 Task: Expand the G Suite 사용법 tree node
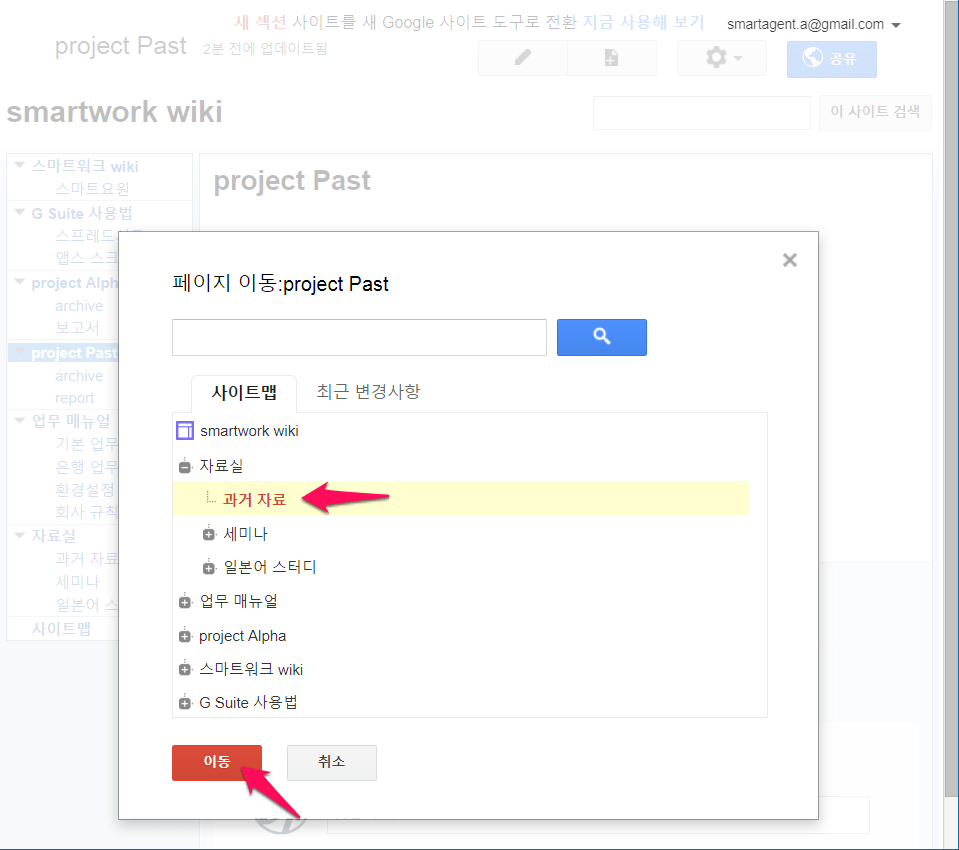click(184, 703)
